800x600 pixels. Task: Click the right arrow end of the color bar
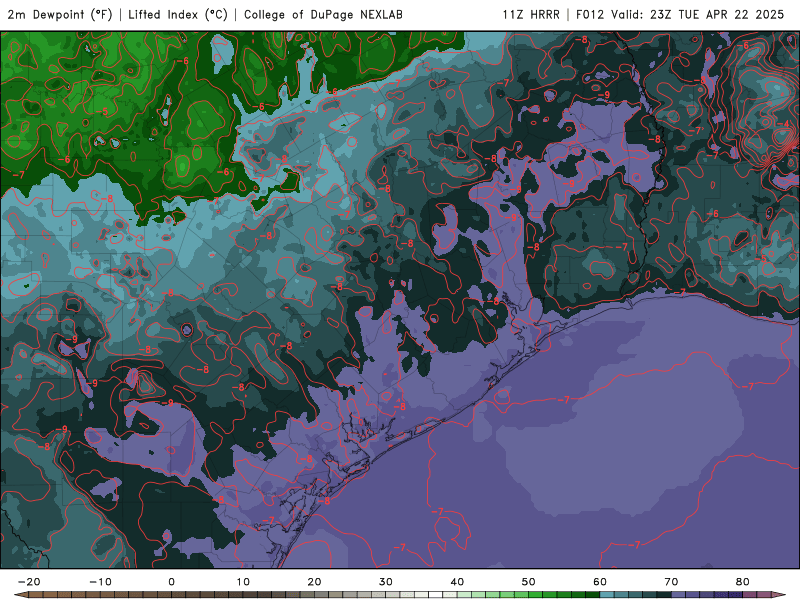point(779,595)
